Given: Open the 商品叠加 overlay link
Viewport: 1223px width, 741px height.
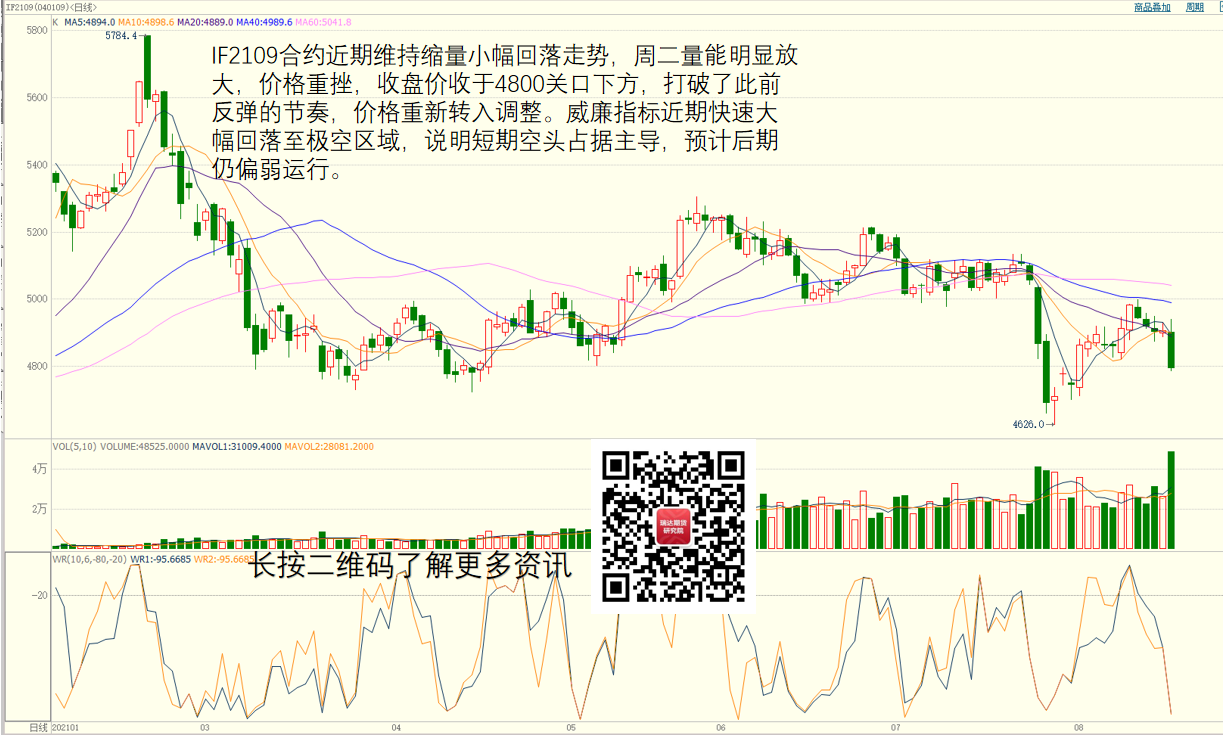Looking at the screenshot, I should [x=1151, y=7].
